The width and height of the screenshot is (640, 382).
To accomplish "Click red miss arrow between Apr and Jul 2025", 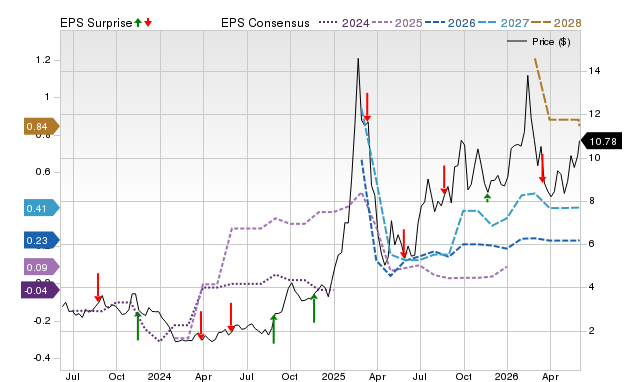I will tap(403, 244).
